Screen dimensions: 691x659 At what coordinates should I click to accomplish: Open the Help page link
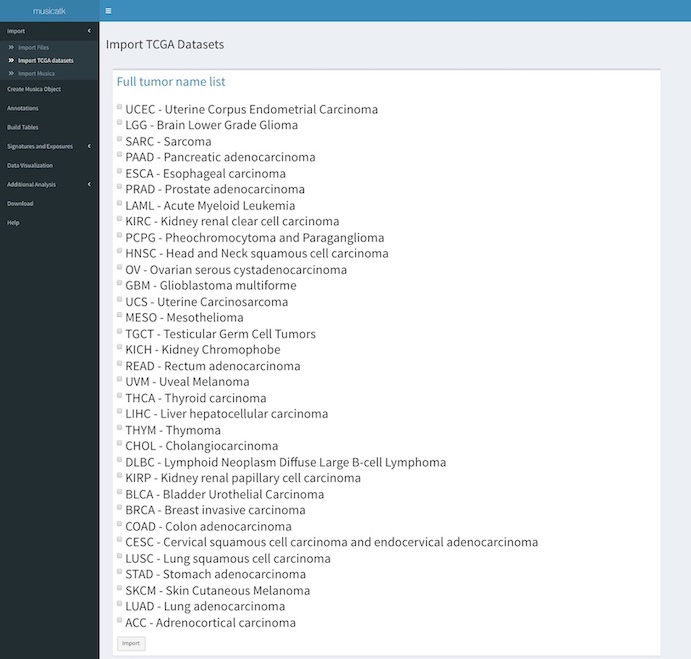pos(13,222)
